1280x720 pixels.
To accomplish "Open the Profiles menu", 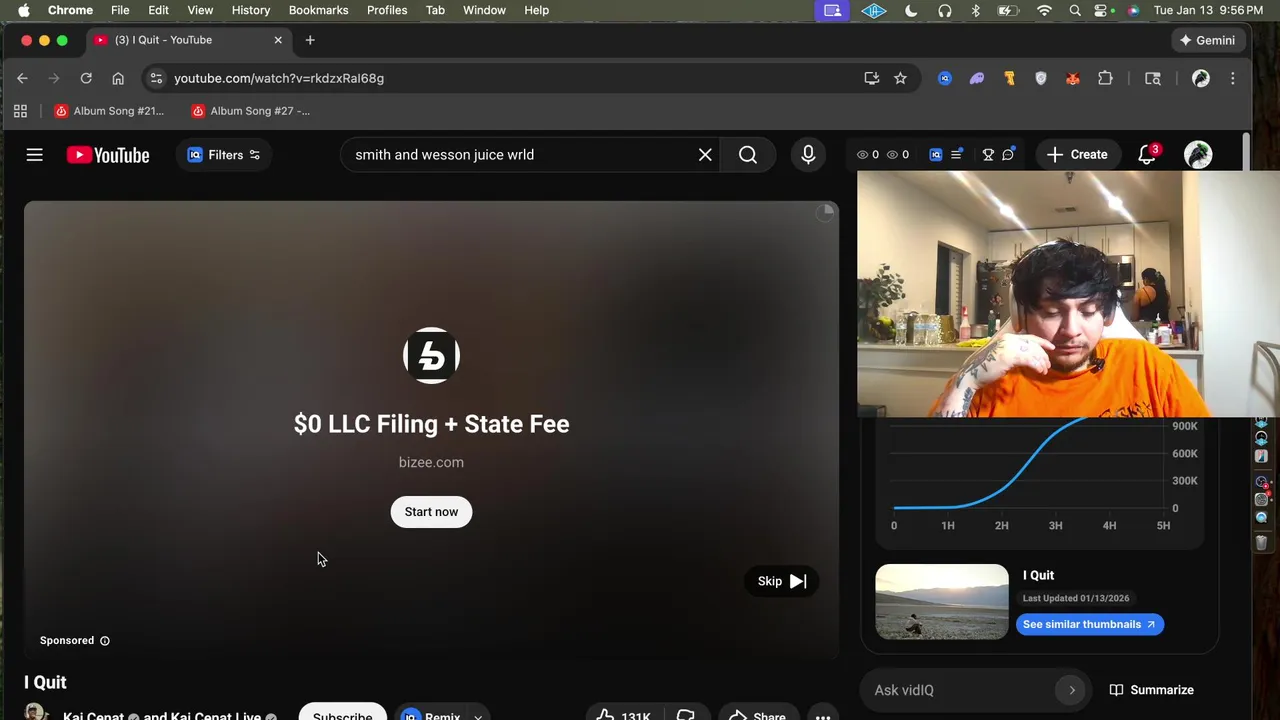I will click(387, 10).
